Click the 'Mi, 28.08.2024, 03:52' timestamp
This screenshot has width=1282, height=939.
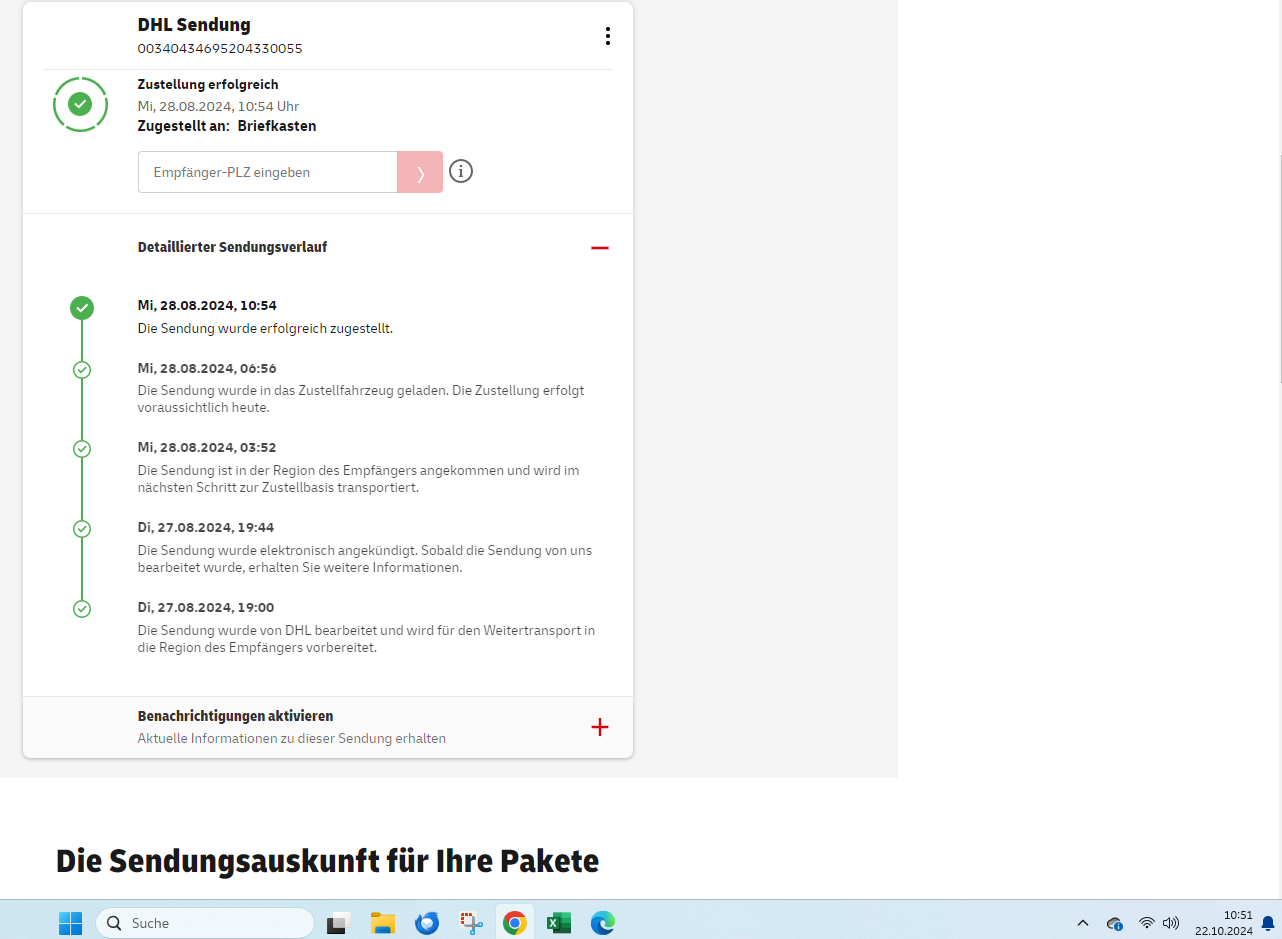[x=207, y=447]
